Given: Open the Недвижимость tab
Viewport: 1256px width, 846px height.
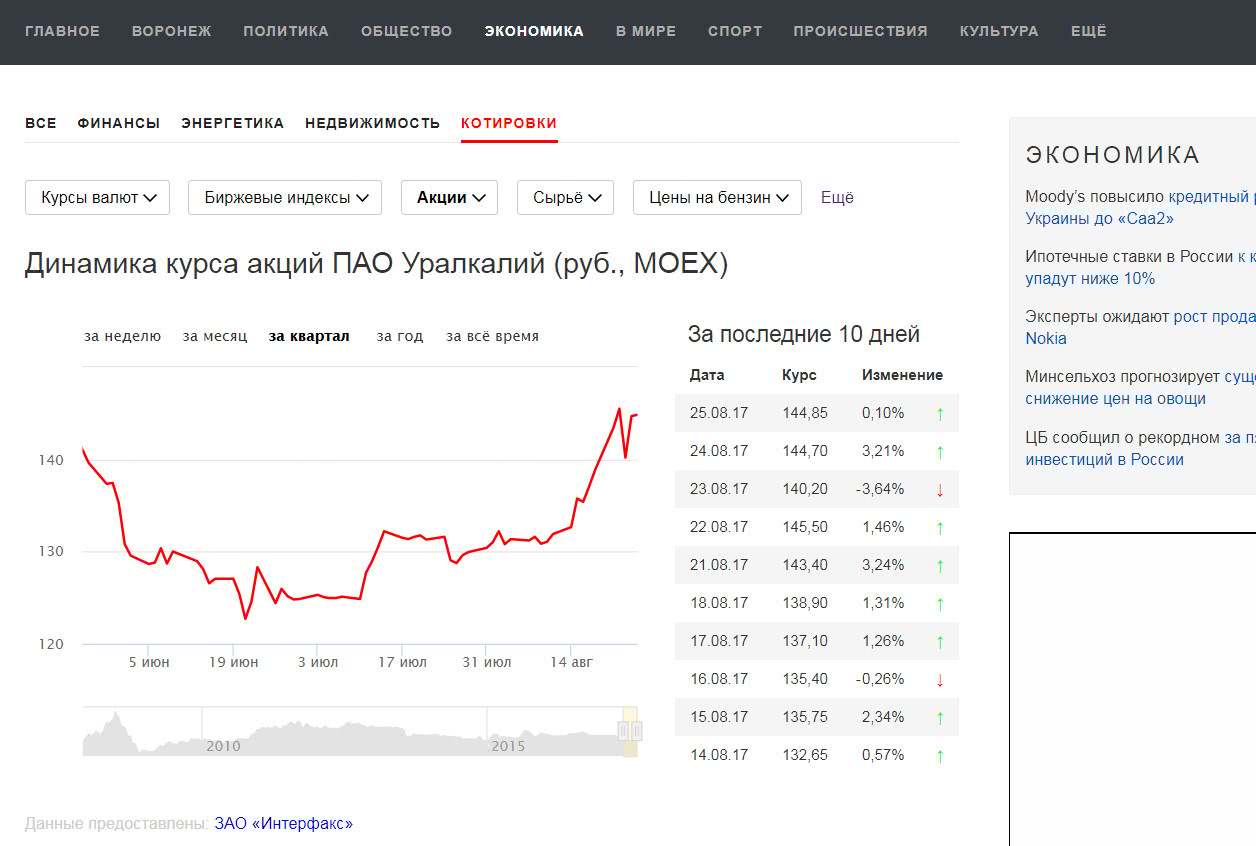Looking at the screenshot, I should tap(372, 123).
